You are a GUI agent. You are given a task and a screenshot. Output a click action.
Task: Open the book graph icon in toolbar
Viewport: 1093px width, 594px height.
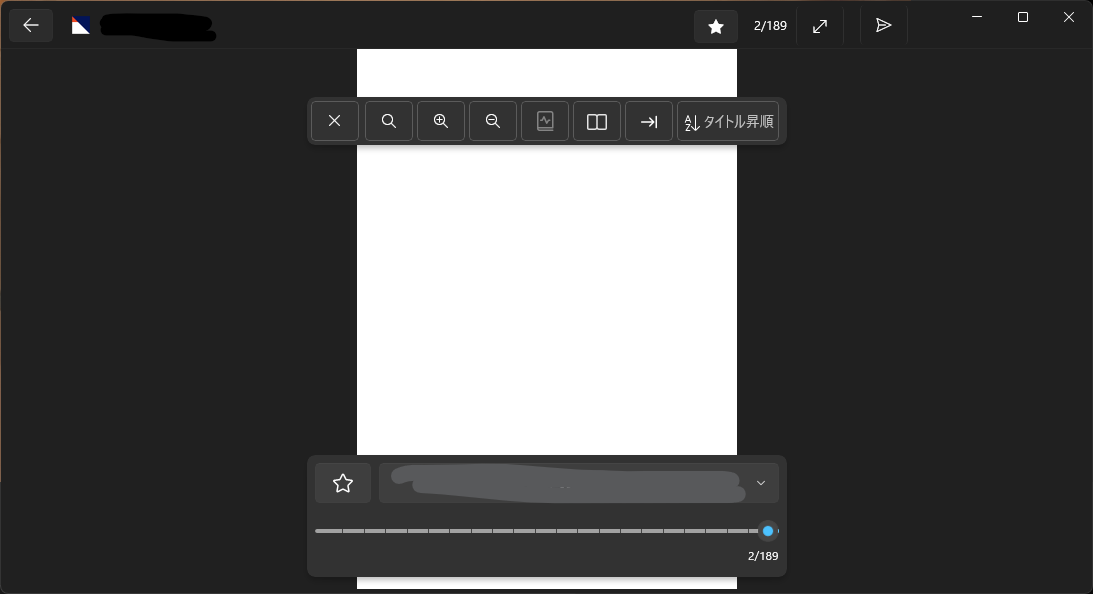point(545,121)
